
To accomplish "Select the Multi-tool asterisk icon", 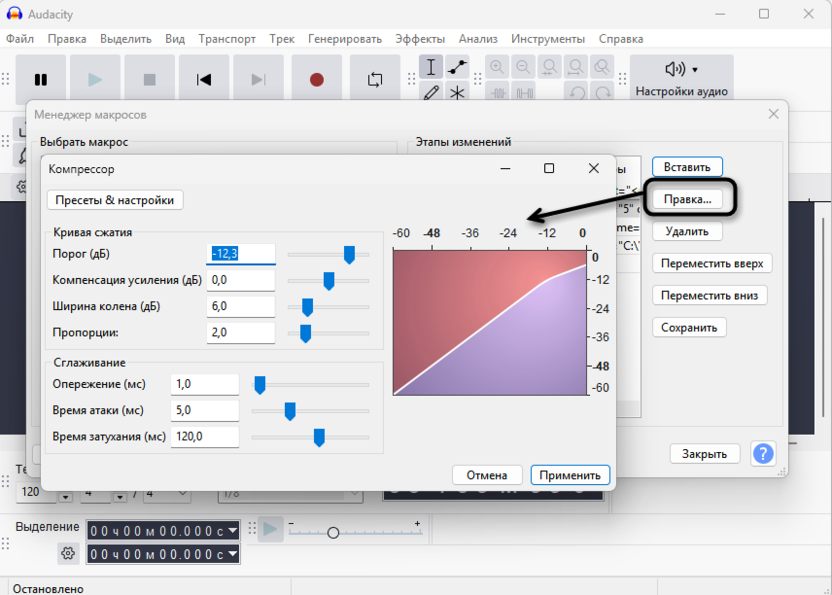I will click(x=457, y=92).
